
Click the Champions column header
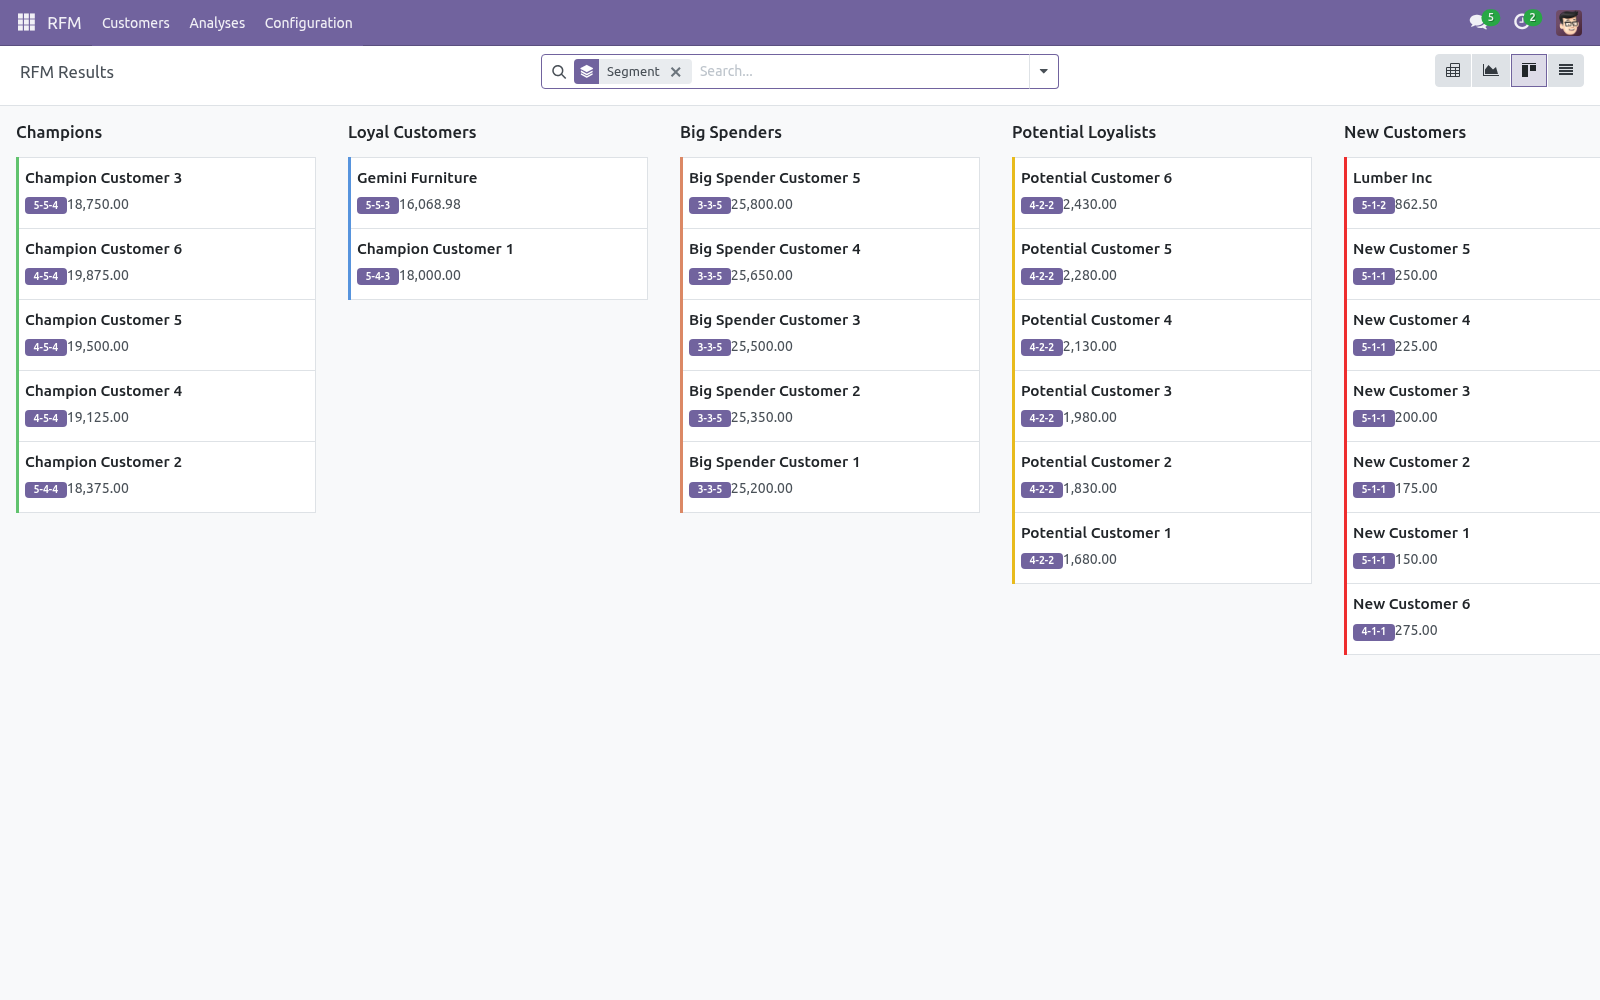coord(59,132)
